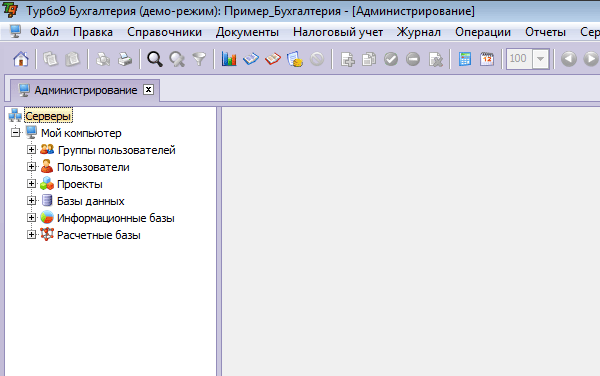
Task: Expand the Проекты tree node
Action: (31, 184)
